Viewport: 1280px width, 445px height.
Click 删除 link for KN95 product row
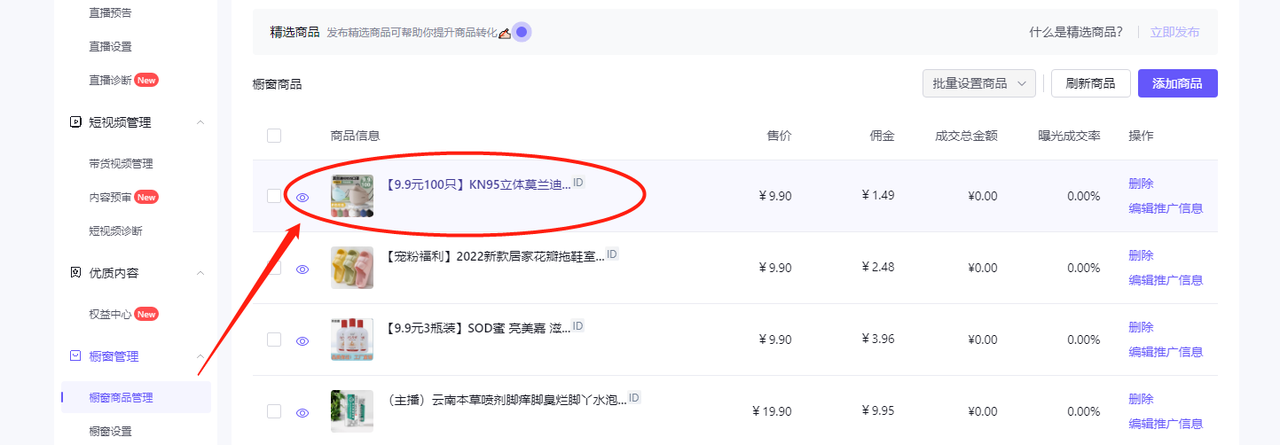coord(1141,184)
